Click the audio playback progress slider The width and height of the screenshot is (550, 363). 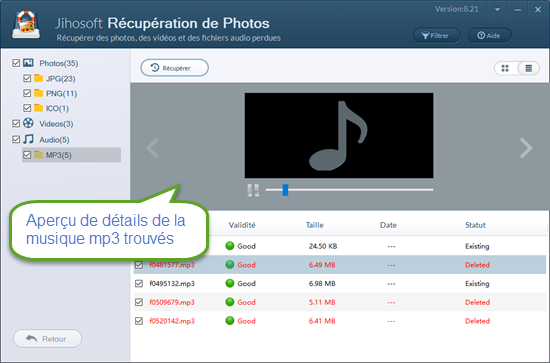349,190
